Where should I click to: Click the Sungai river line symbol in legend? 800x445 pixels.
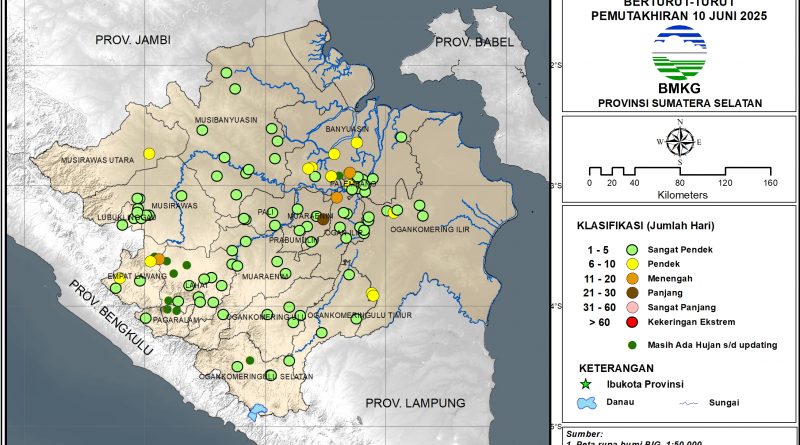coord(688,403)
